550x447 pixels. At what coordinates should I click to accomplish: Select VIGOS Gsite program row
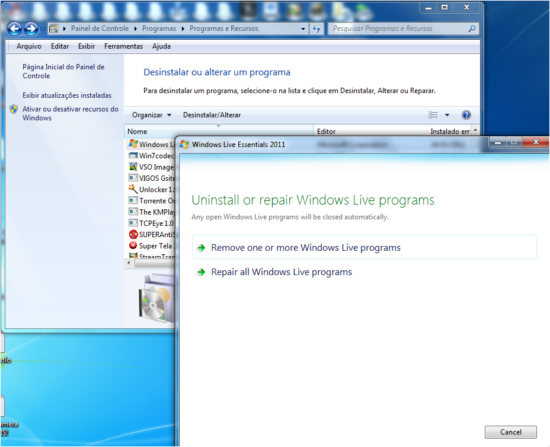[x=151, y=178]
